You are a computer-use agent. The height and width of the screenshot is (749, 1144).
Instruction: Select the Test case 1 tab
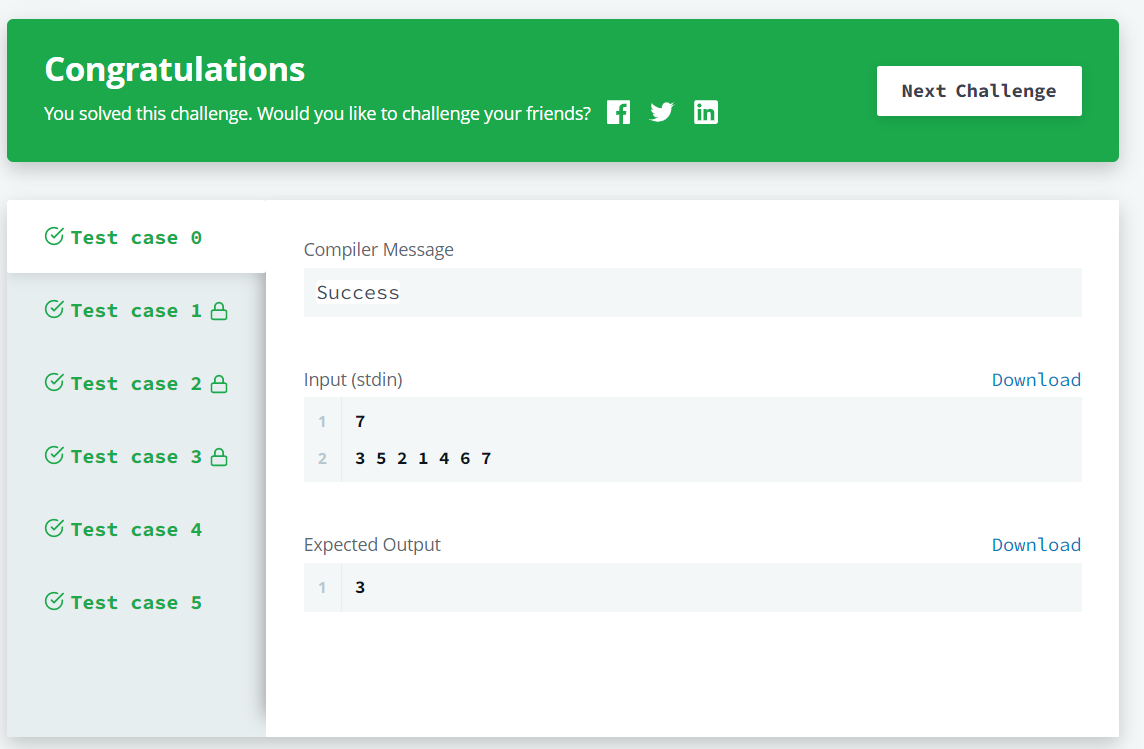pyautogui.click(x=136, y=310)
